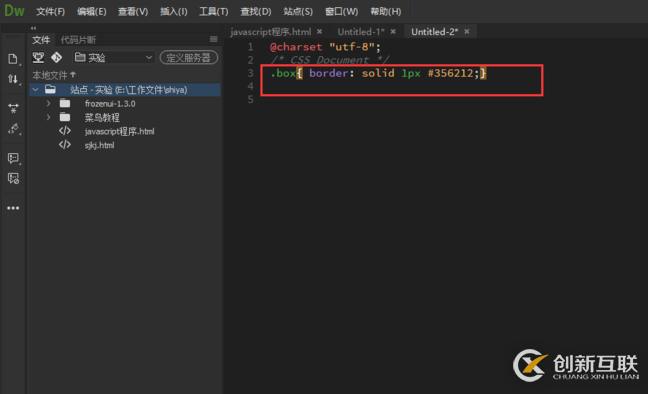Select the frozenui-1.3.0 folder

pyautogui.click(x=110, y=104)
